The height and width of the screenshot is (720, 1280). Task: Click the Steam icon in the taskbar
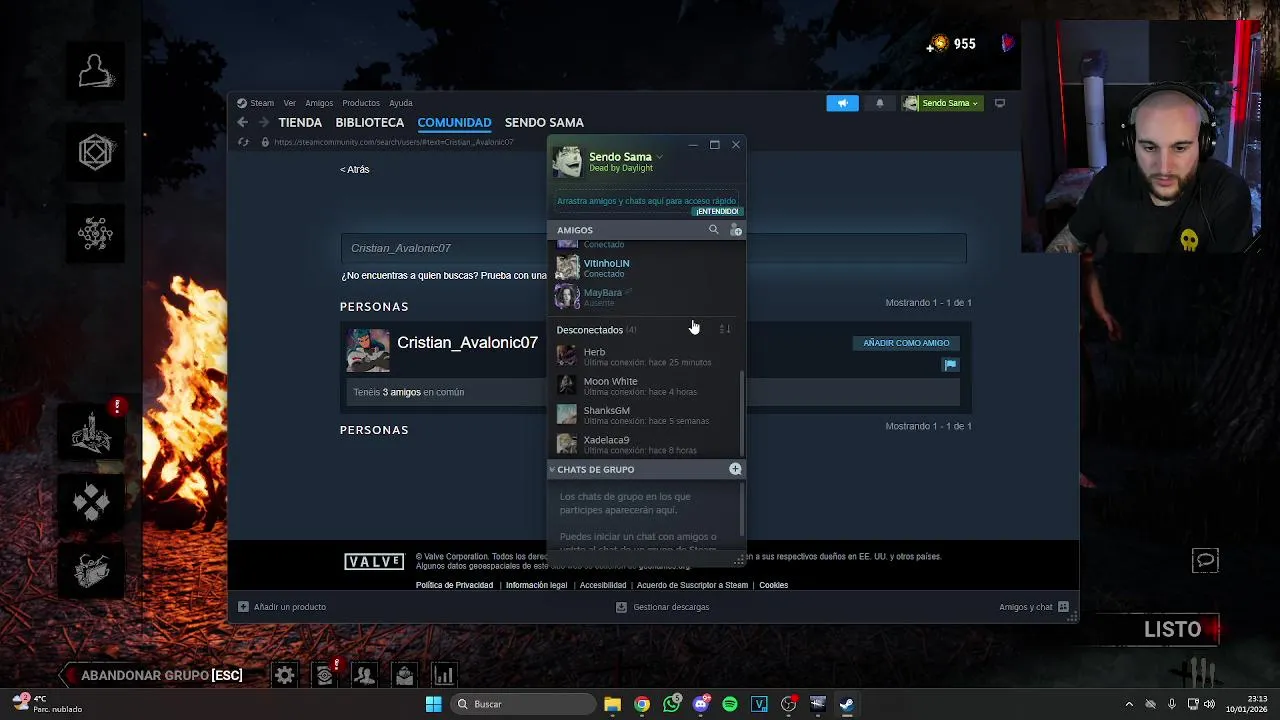click(847, 704)
